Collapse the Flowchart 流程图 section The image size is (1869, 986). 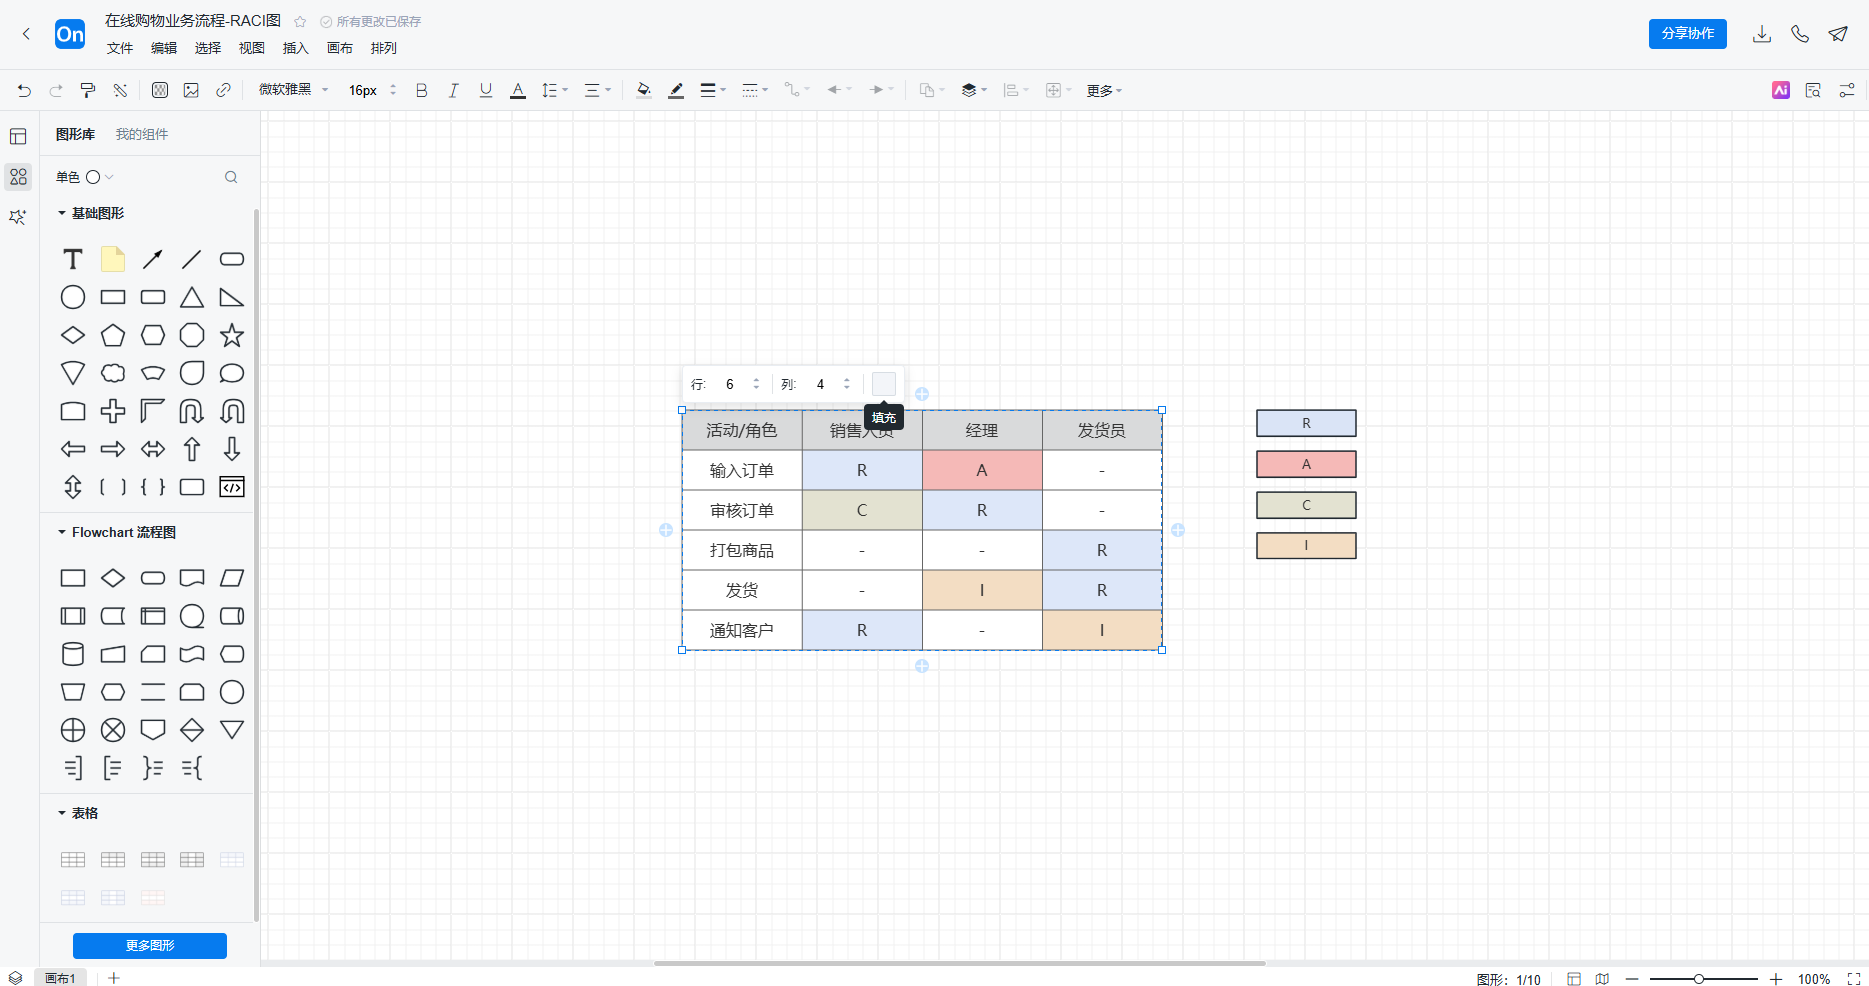62,532
